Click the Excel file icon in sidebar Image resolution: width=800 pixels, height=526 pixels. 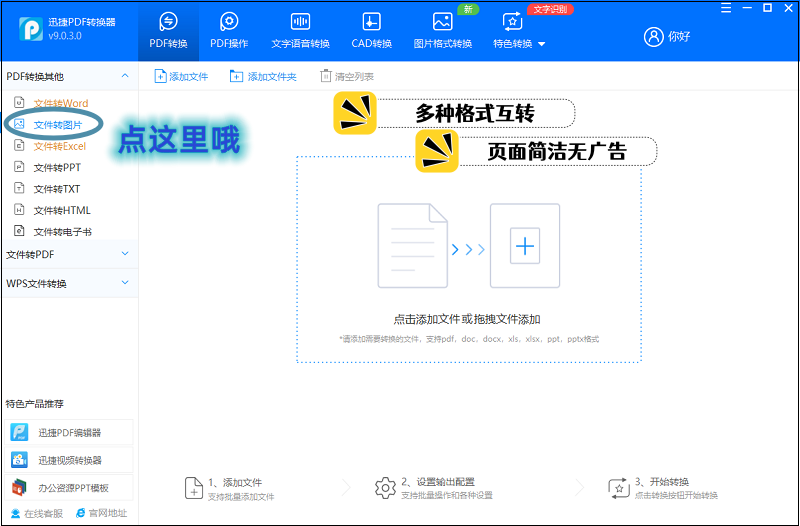[19, 145]
